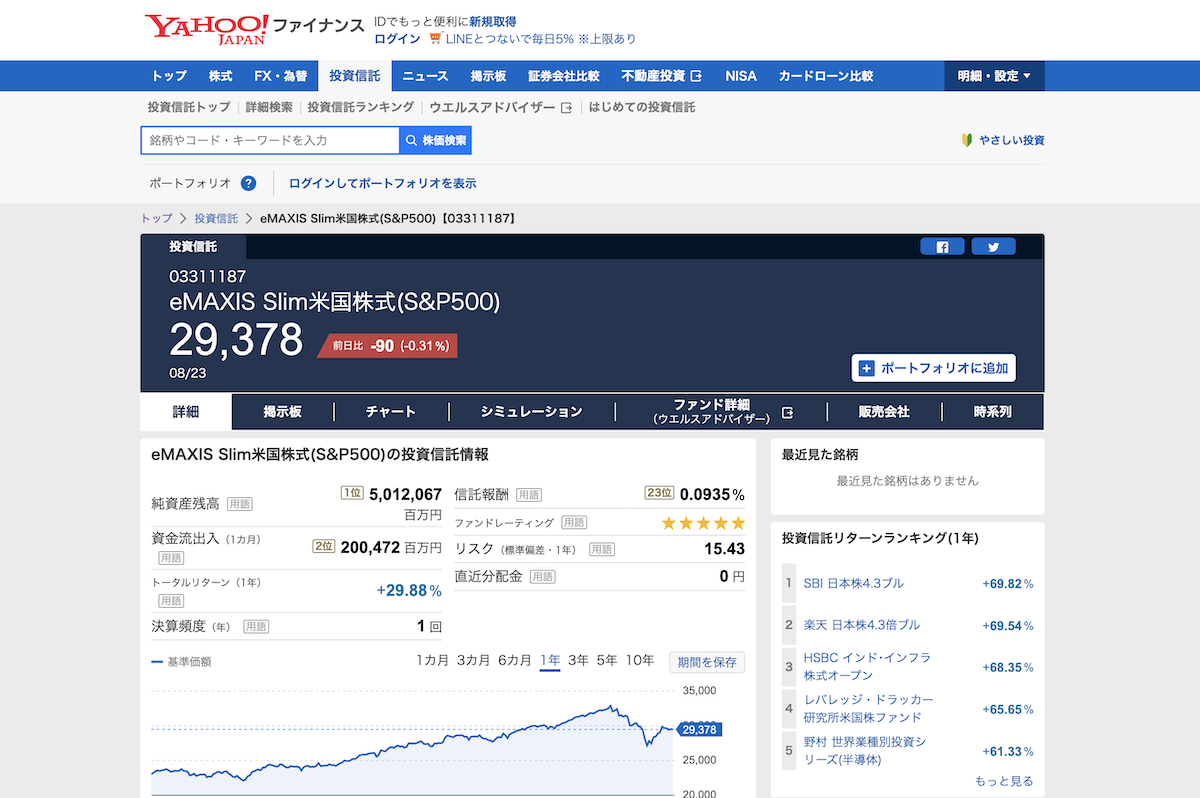Screen dimensions: 1200x798
Task: Open the NISA navigation tab
Action: (741, 76)
